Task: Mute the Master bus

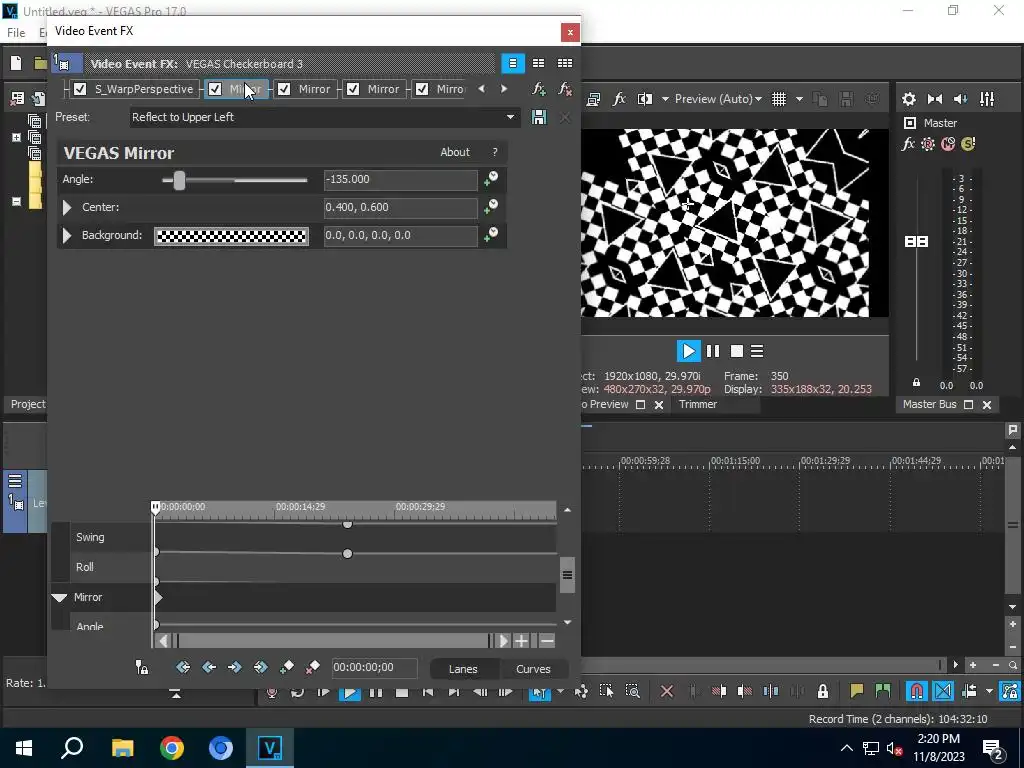Action: coord(948,144)
